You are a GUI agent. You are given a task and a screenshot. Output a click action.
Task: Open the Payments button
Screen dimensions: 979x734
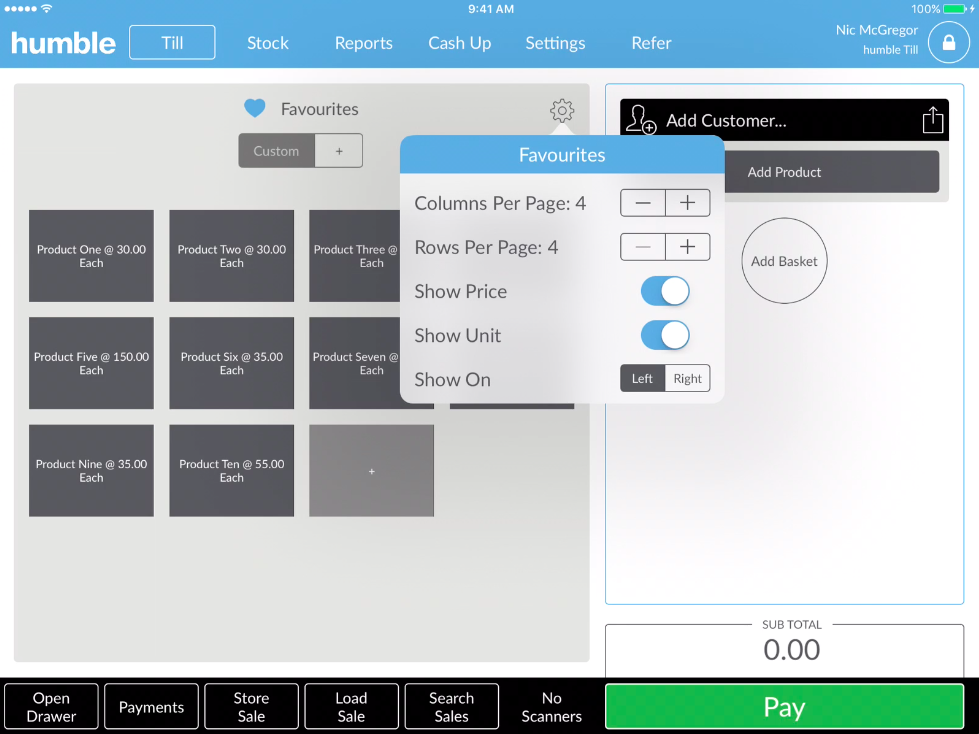tap(151, 707)
